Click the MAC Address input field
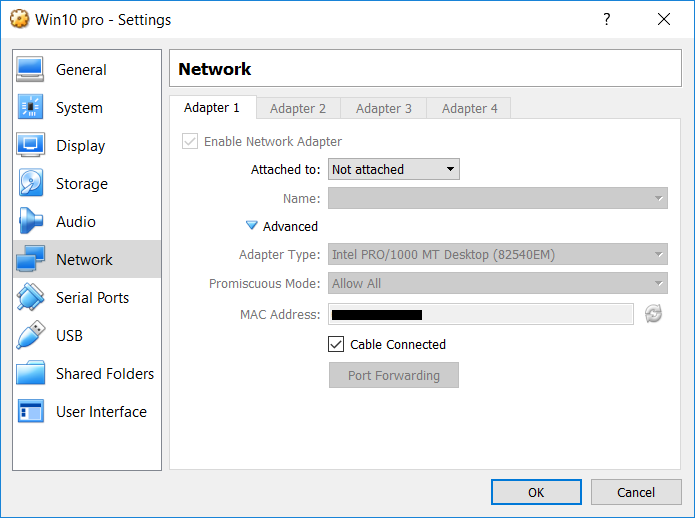 pyautogui.click(x=480, y=314)
